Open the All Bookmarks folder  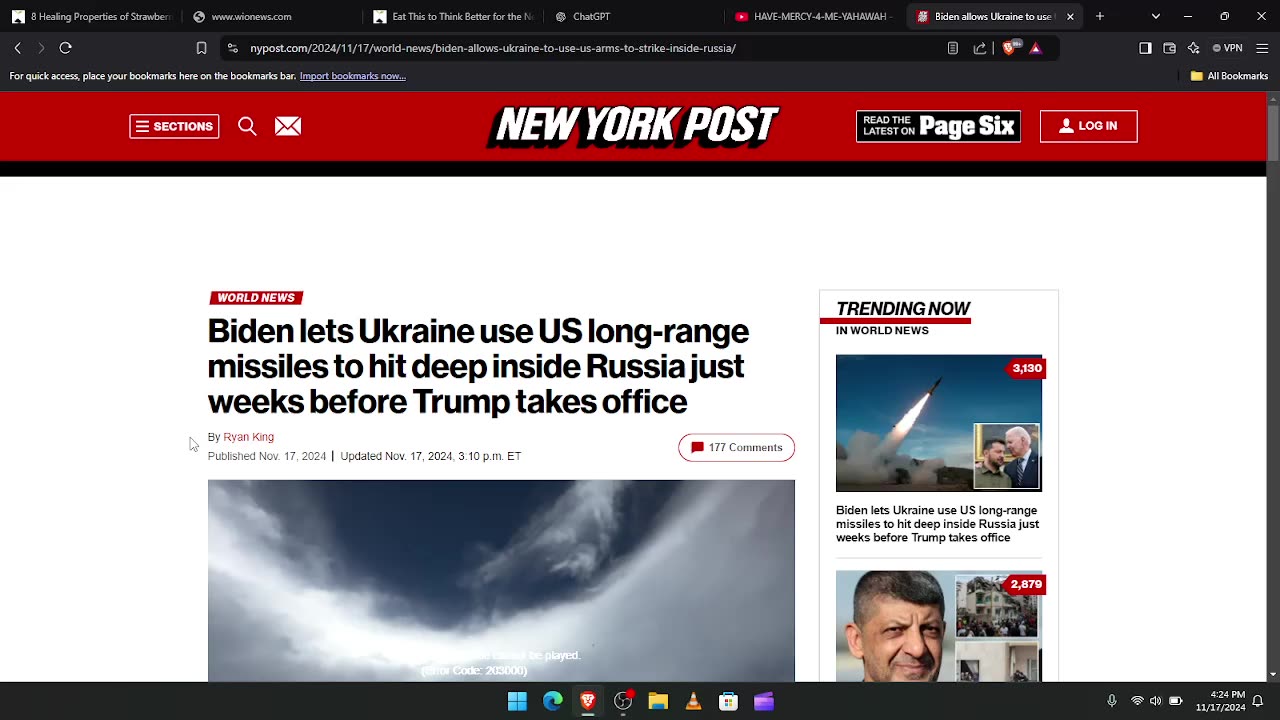pos(1229,76)
